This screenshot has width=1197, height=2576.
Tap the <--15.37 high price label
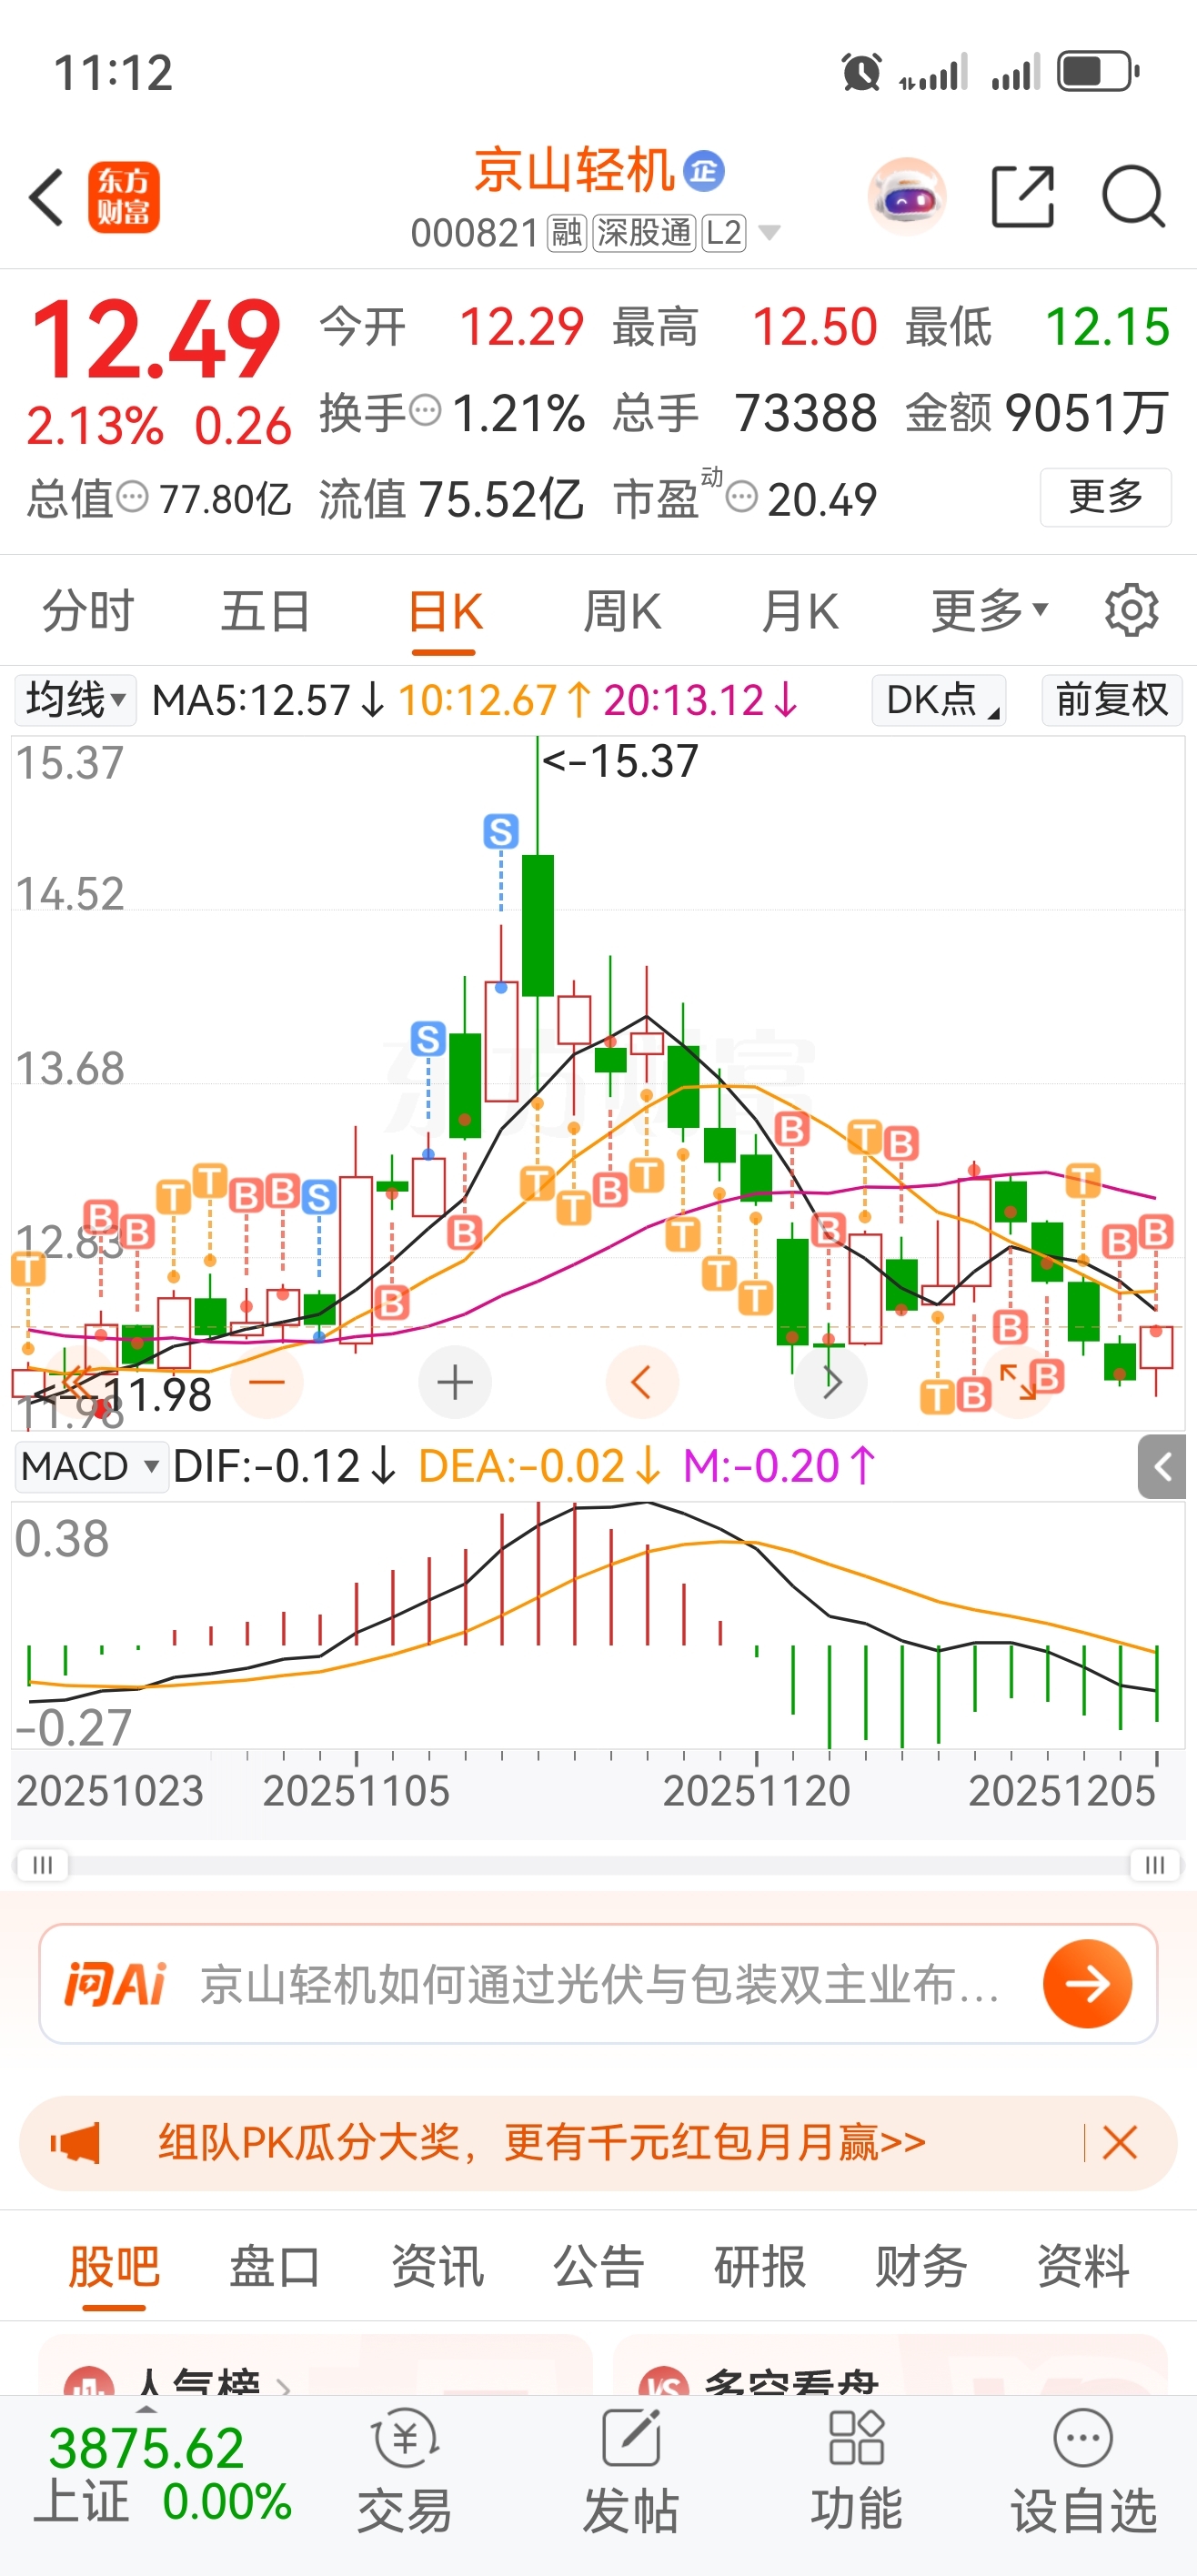pos(619,761)
